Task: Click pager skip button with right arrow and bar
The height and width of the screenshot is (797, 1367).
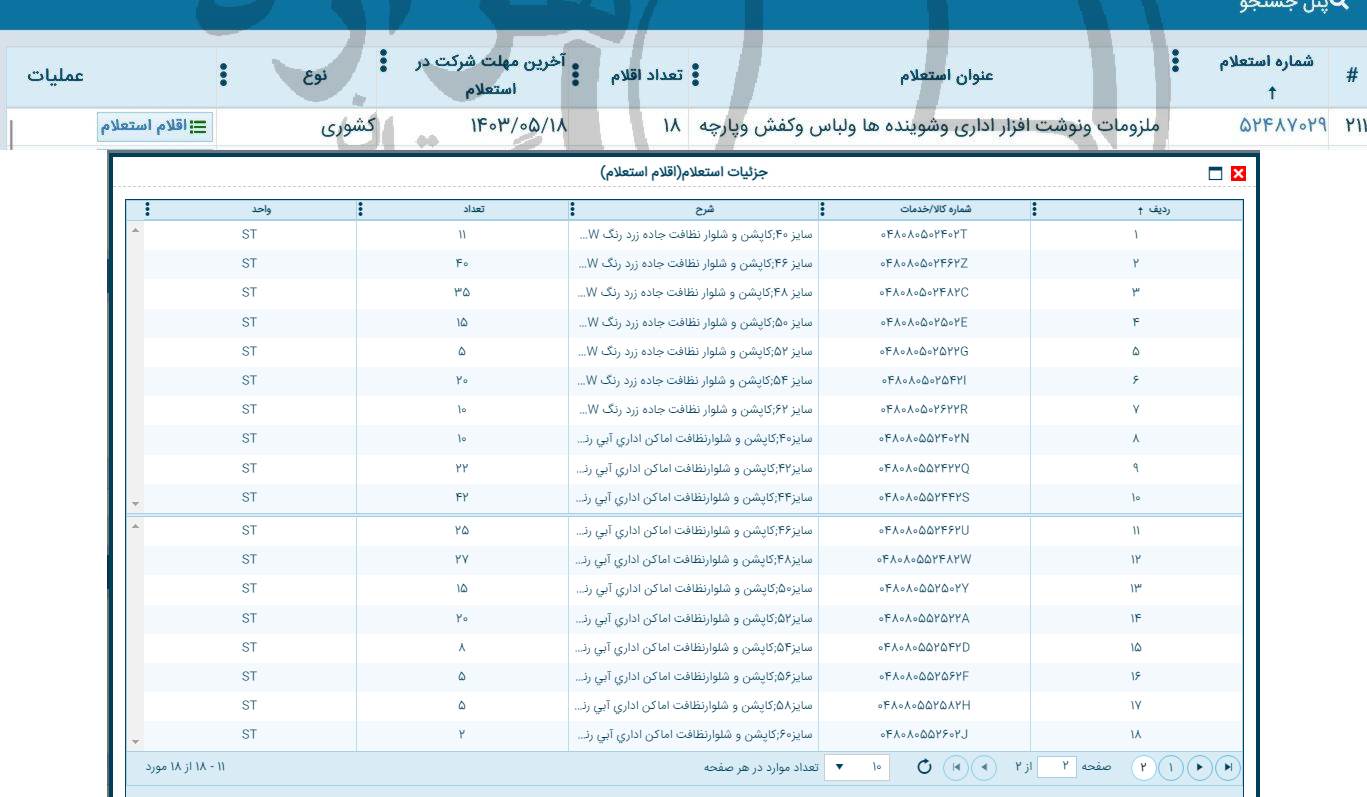Action: pyautogui.click(x=1230, y=767)
